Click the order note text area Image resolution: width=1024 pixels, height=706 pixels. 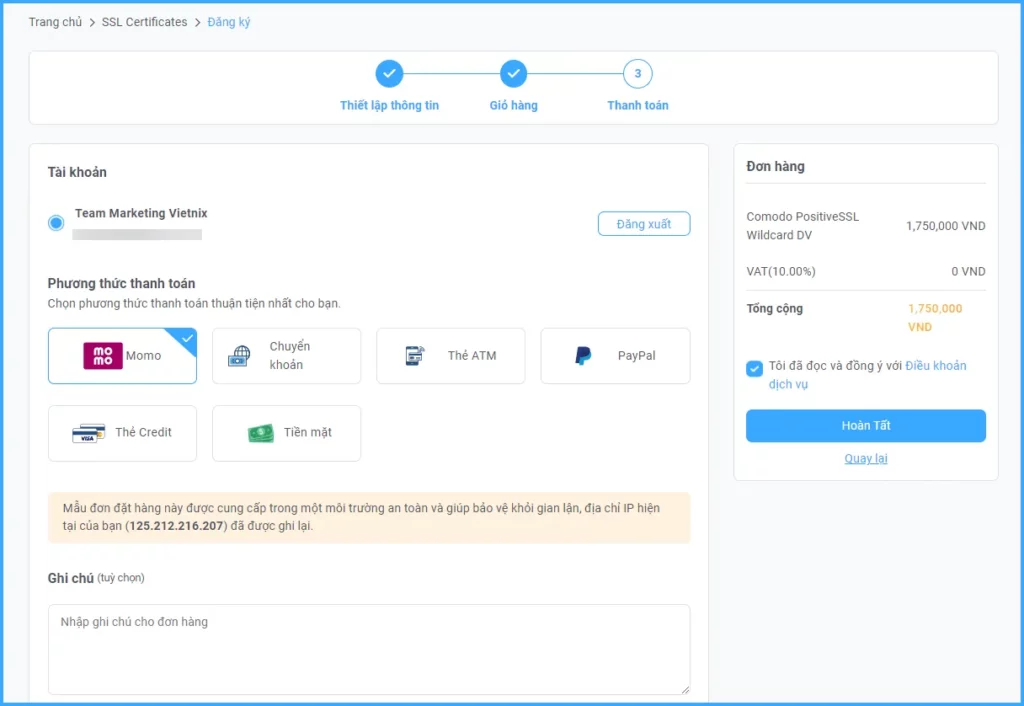368,648
